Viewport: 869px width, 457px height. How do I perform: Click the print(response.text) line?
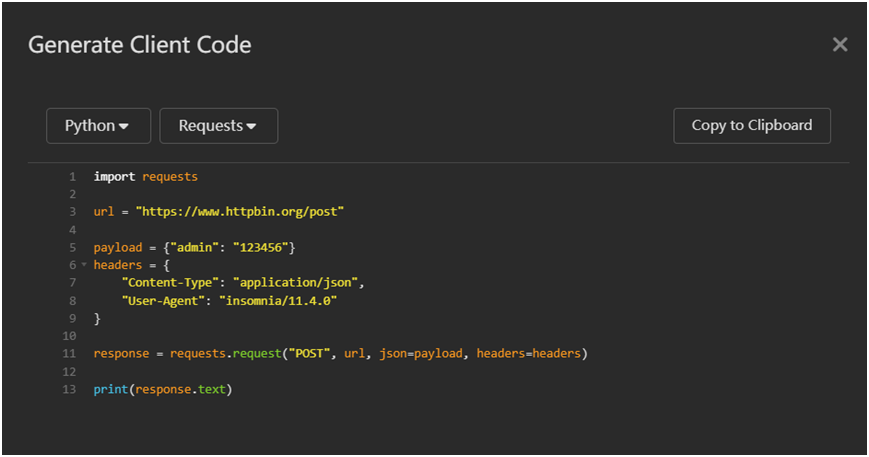point(162,389)
